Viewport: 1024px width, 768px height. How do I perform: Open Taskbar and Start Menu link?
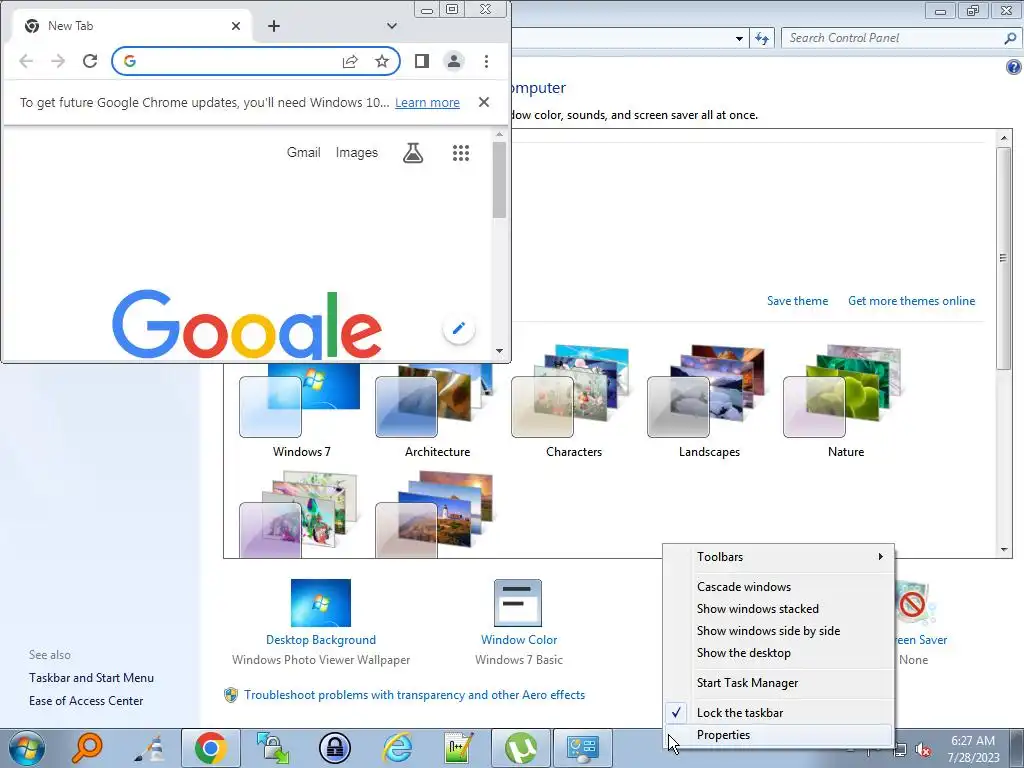pos(91,678)
